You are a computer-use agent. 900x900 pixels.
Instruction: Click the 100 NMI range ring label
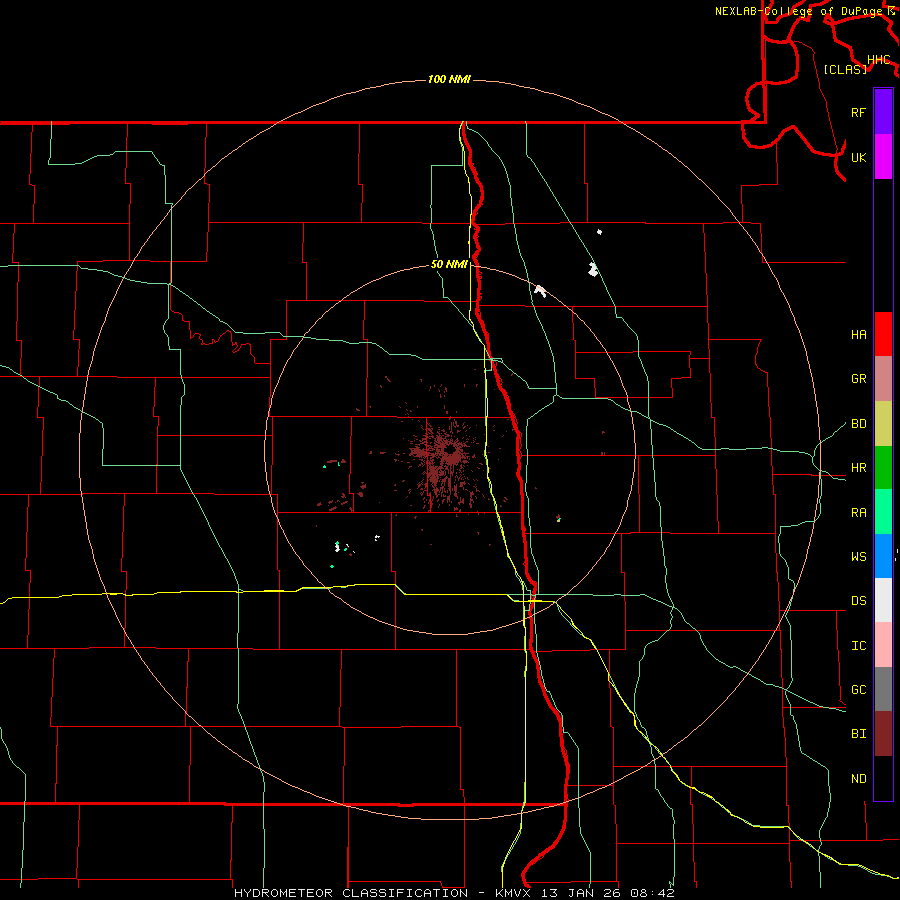(449, 79)
